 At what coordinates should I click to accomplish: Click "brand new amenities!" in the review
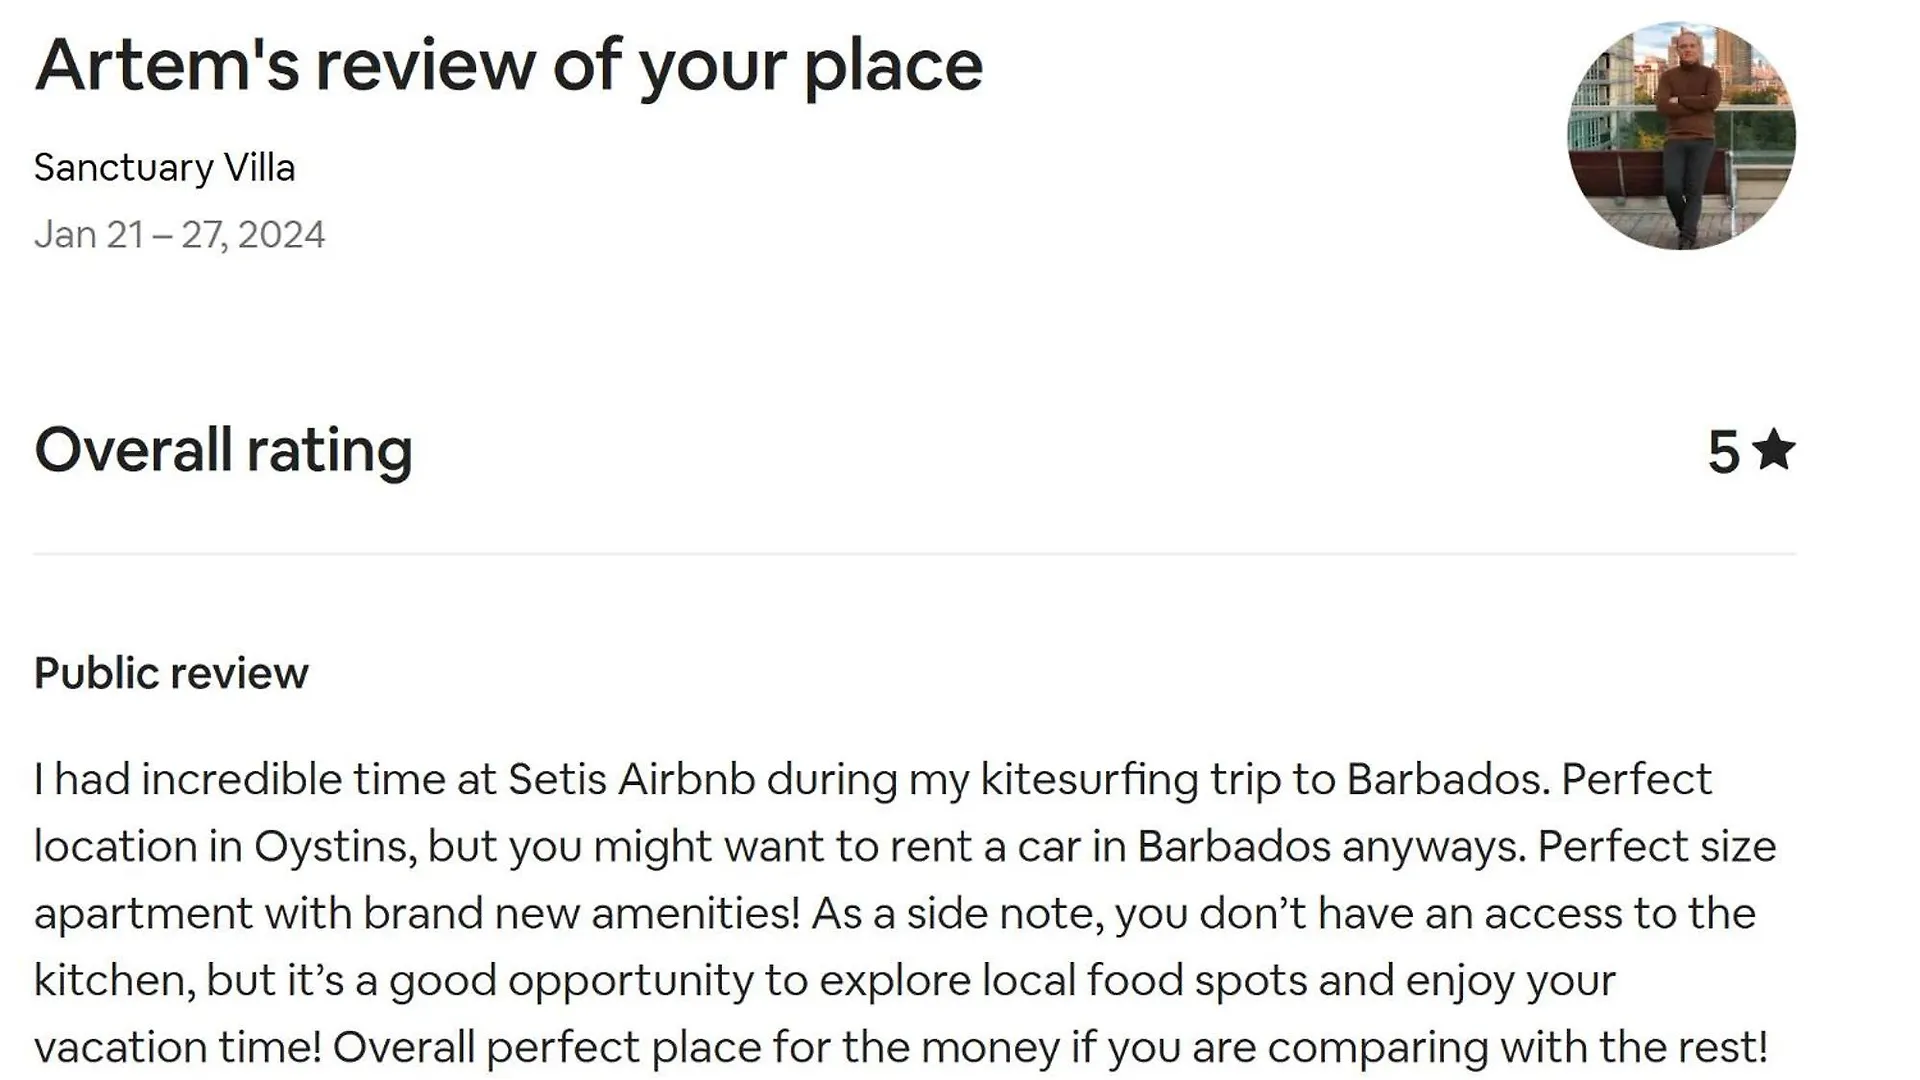581,913
